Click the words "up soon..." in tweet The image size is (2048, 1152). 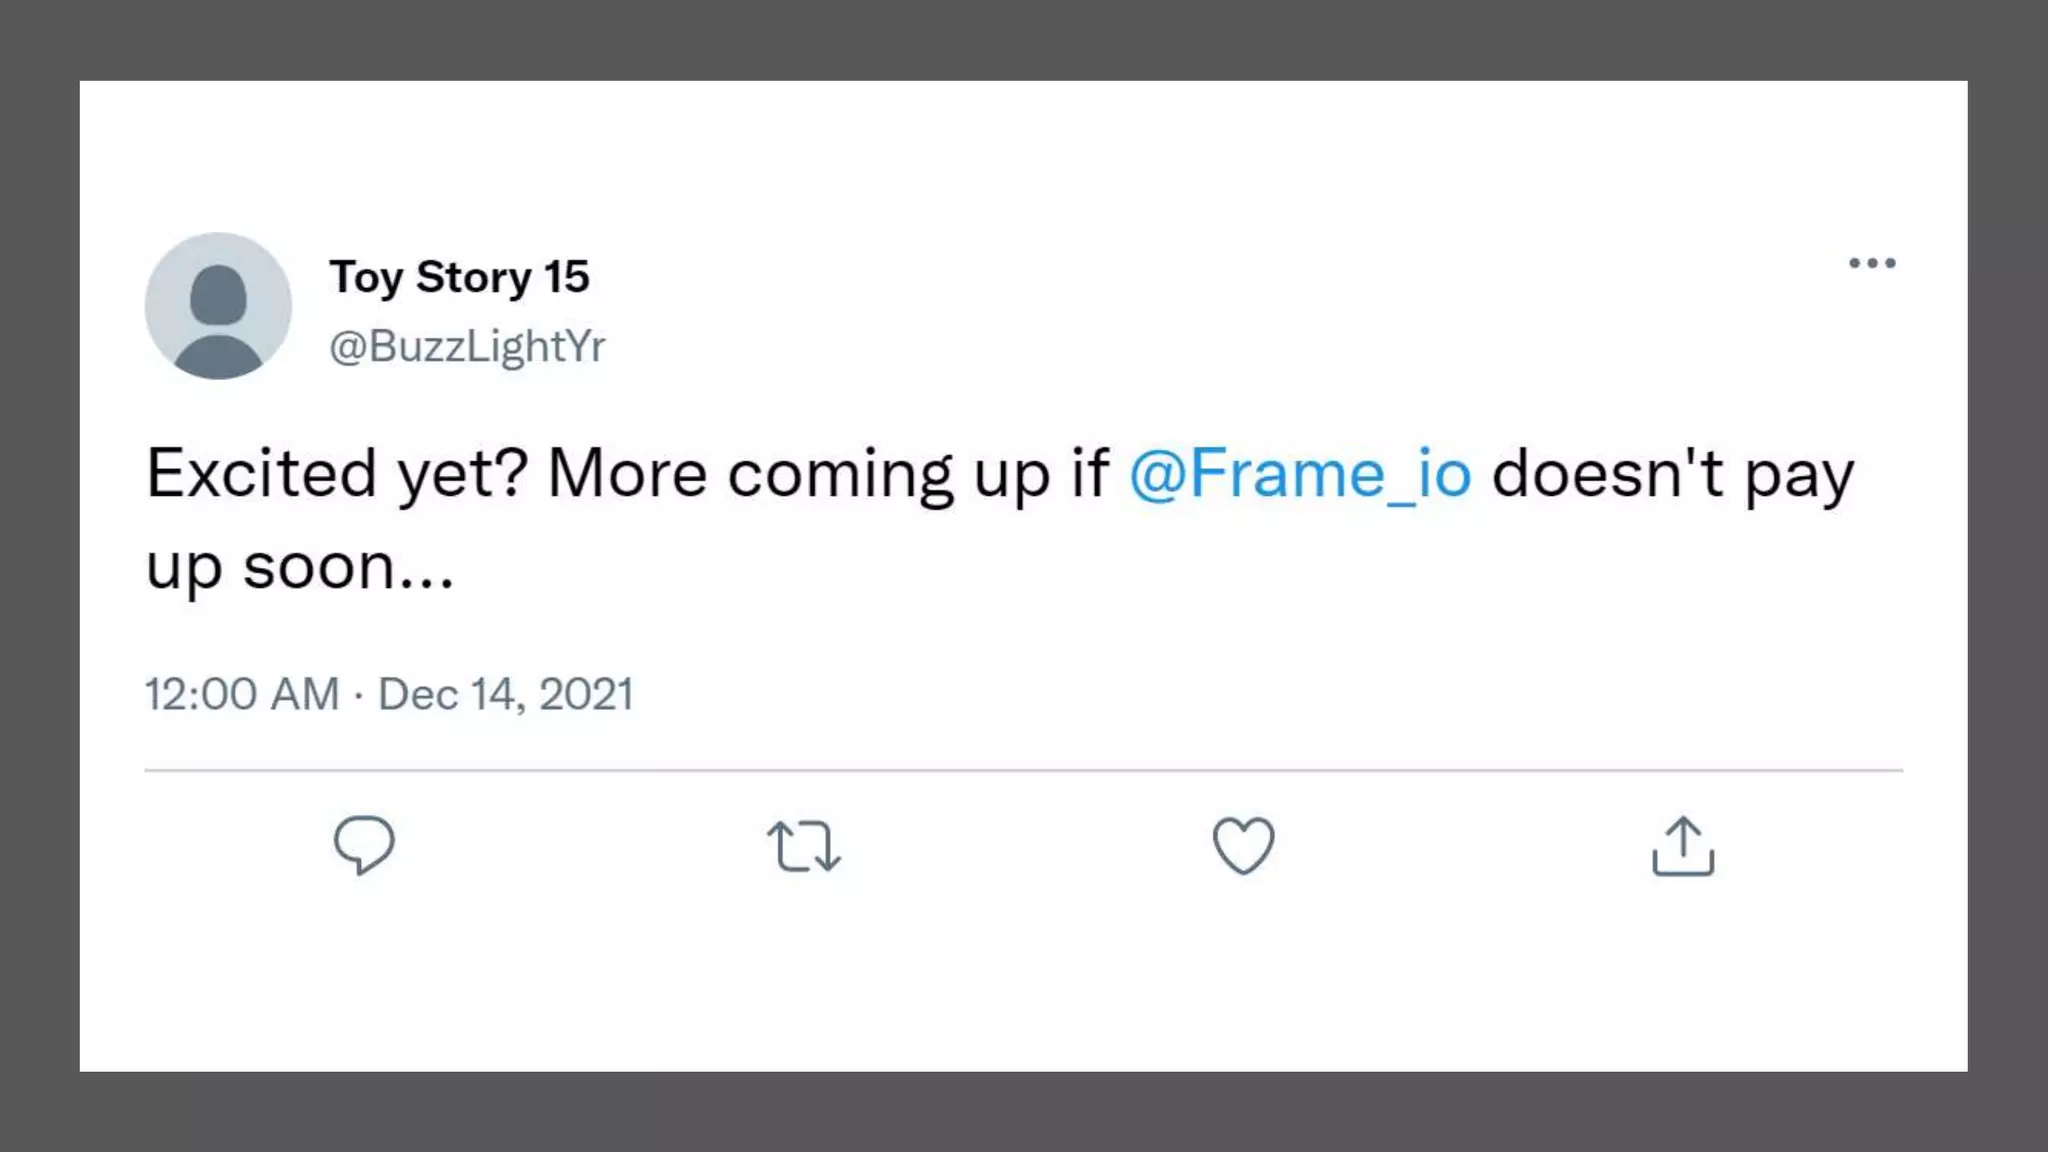[x=300, y=567]
